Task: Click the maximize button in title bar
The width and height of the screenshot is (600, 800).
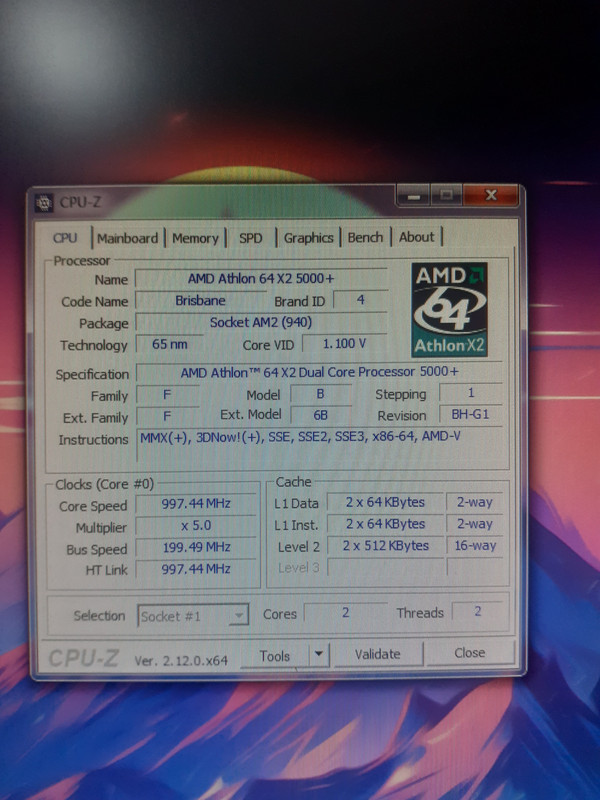Action: pos(446,195)
